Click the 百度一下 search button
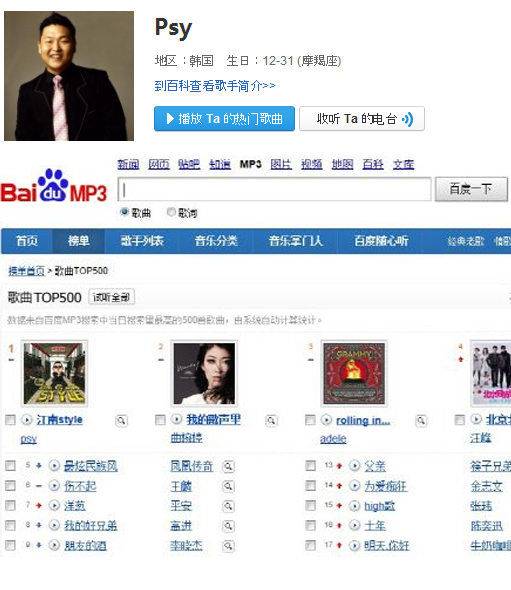511x590 pixels. click(471, 189)
